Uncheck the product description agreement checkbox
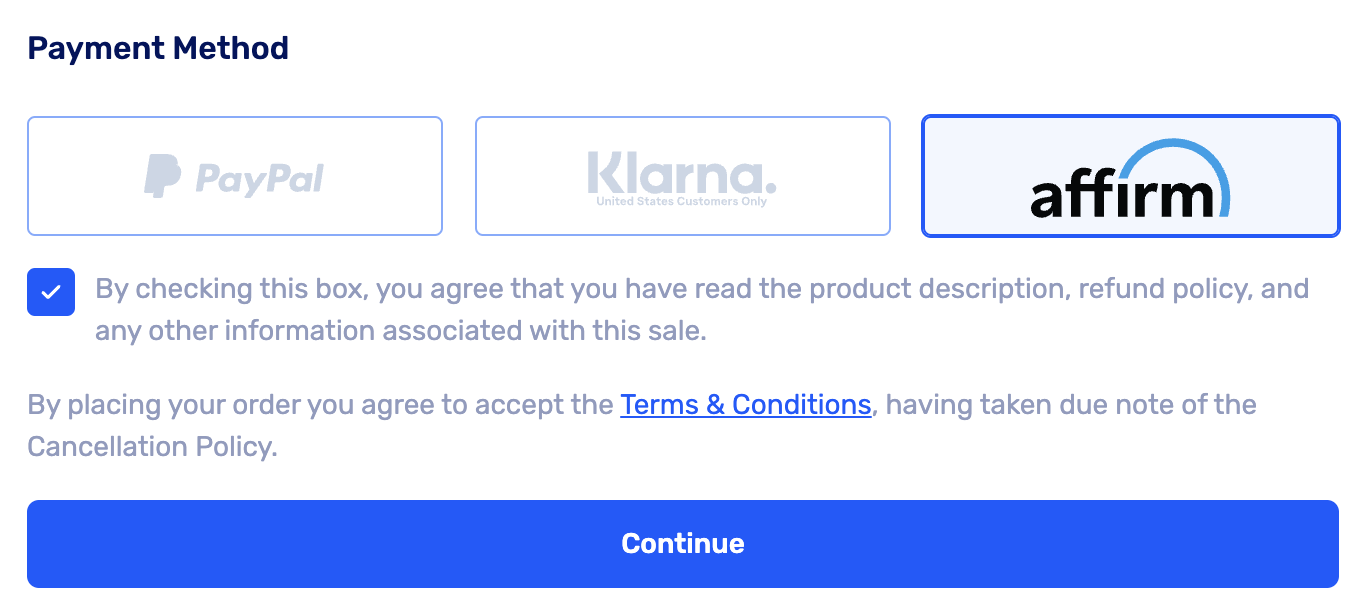The width and height of the screenshot is (1364, 612). click(x=51, y=292)
